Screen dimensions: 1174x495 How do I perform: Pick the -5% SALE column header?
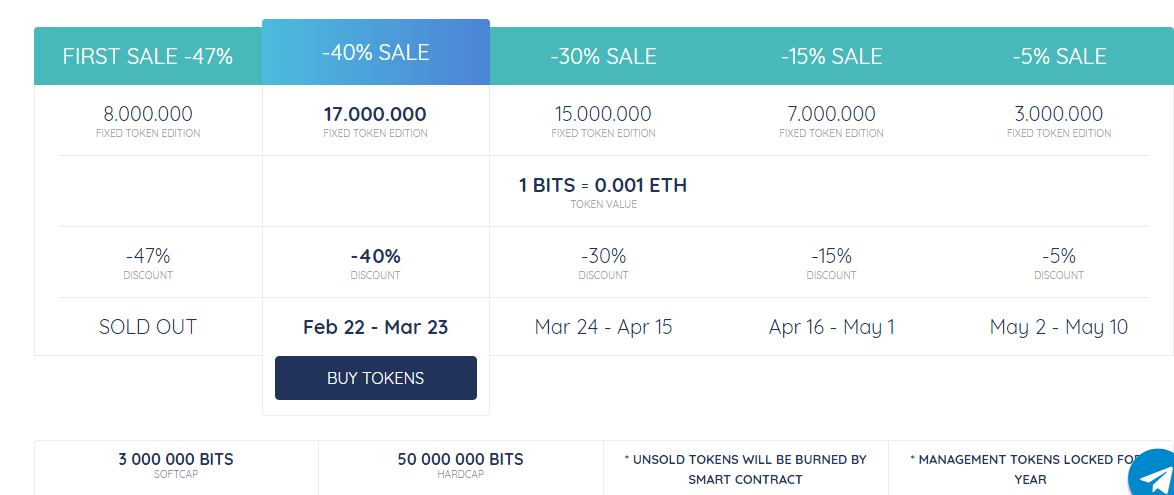click(x=1059, y=56)
